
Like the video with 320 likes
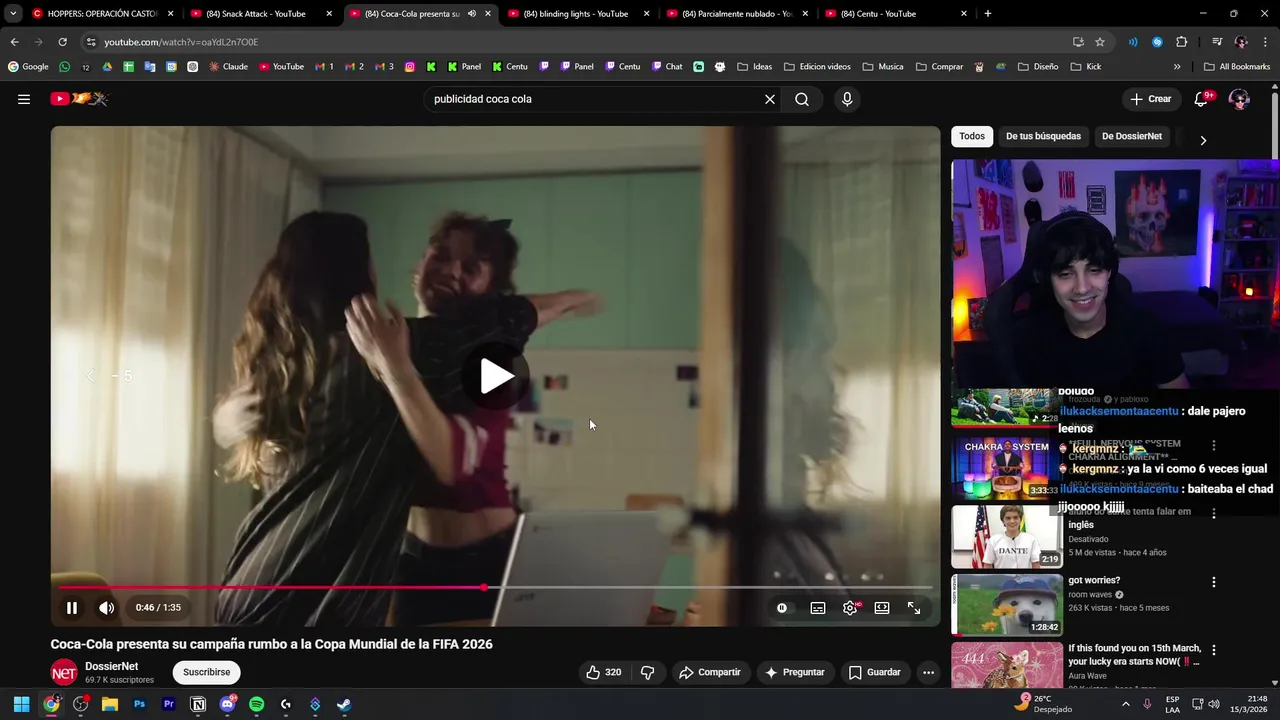pyautogui.click(x=603, y=672)
